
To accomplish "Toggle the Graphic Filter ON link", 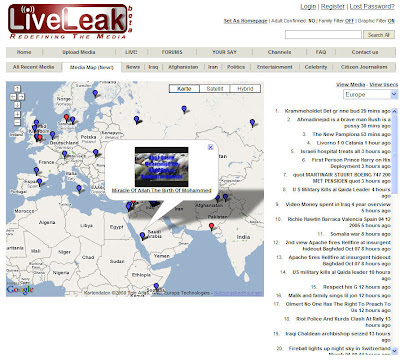I will coord(391,21).
